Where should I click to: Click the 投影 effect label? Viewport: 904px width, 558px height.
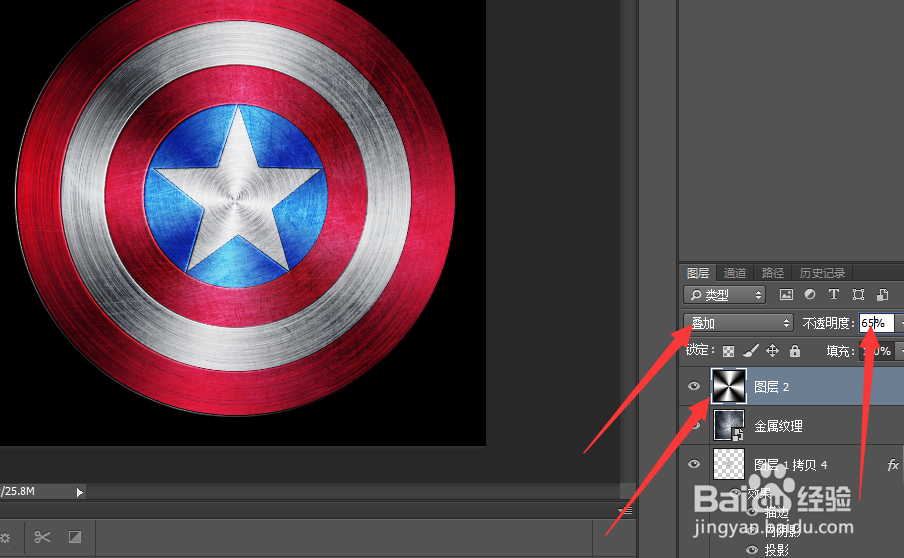(776, 550)
